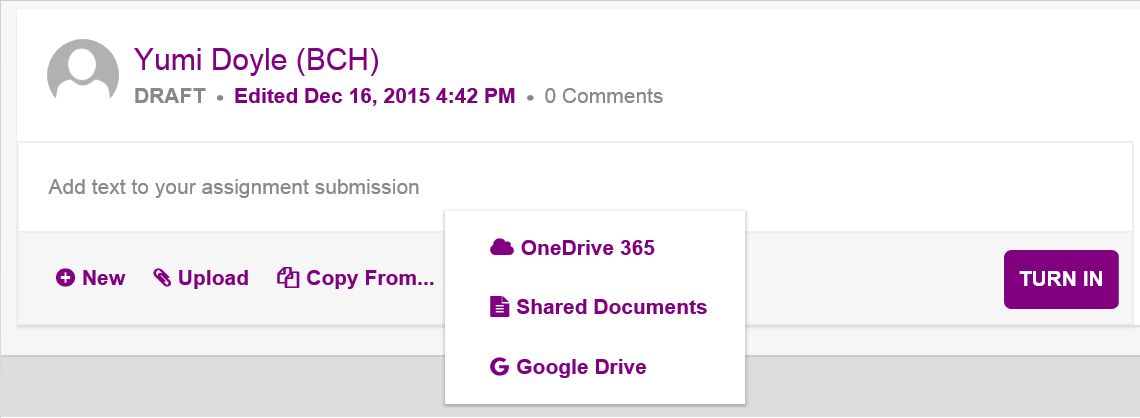Viewport: 1140px width, 418px height.
Task: Choose Shared Documents from the menu
Action: (x=611, y=307)
